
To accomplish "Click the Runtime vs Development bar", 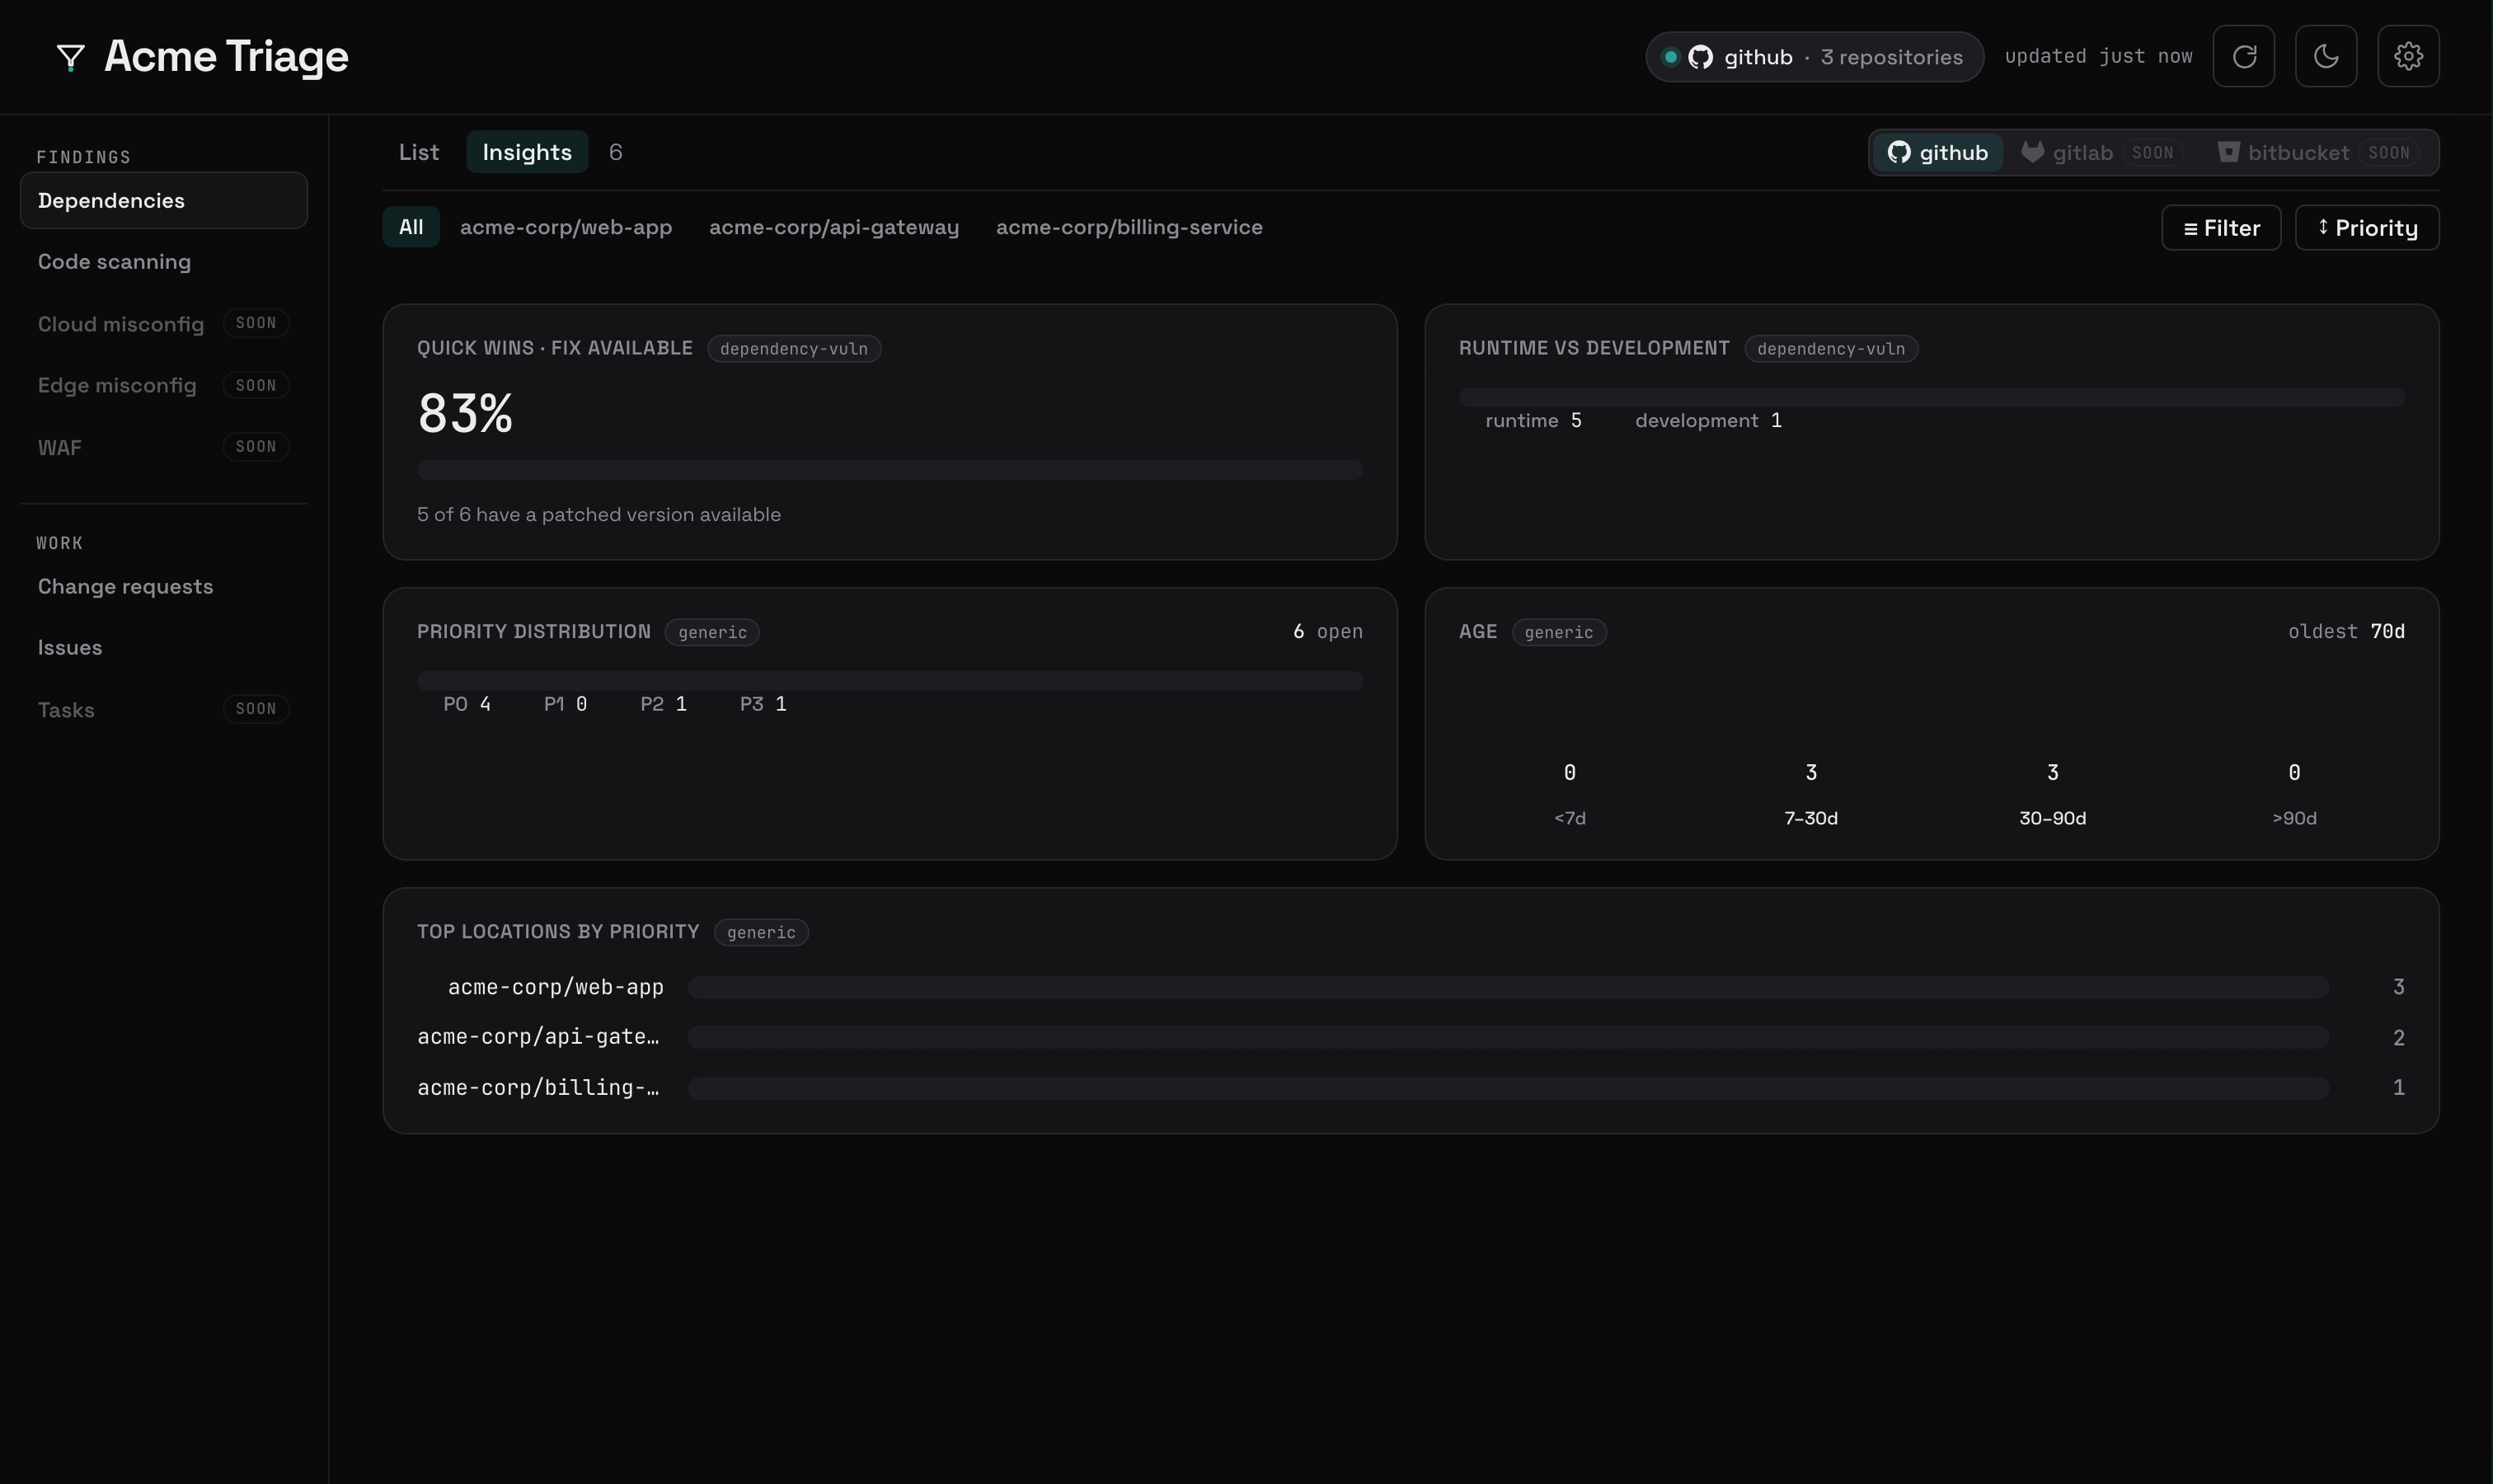I will tap(1932, 397).
